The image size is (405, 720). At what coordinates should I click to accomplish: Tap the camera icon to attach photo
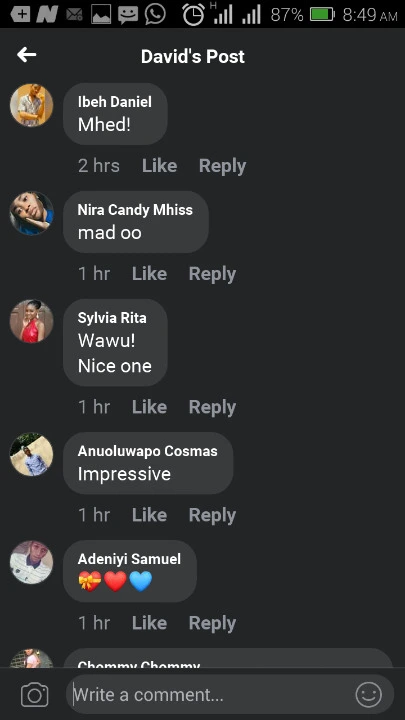pyautogui.click(x=34, y=695)
